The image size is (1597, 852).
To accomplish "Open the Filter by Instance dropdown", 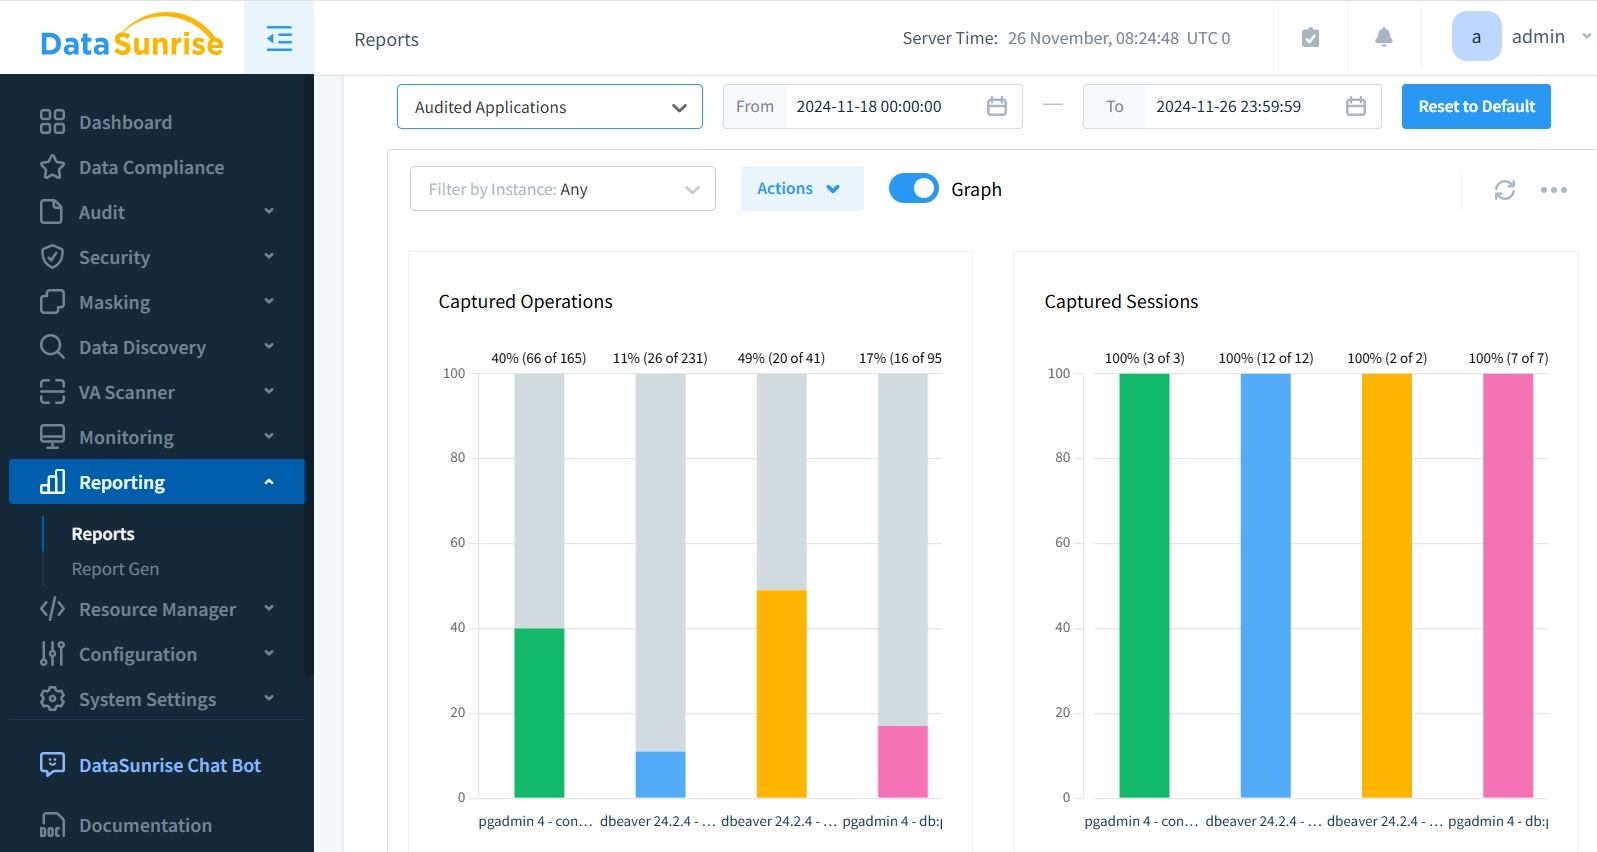I will (562, 189).
